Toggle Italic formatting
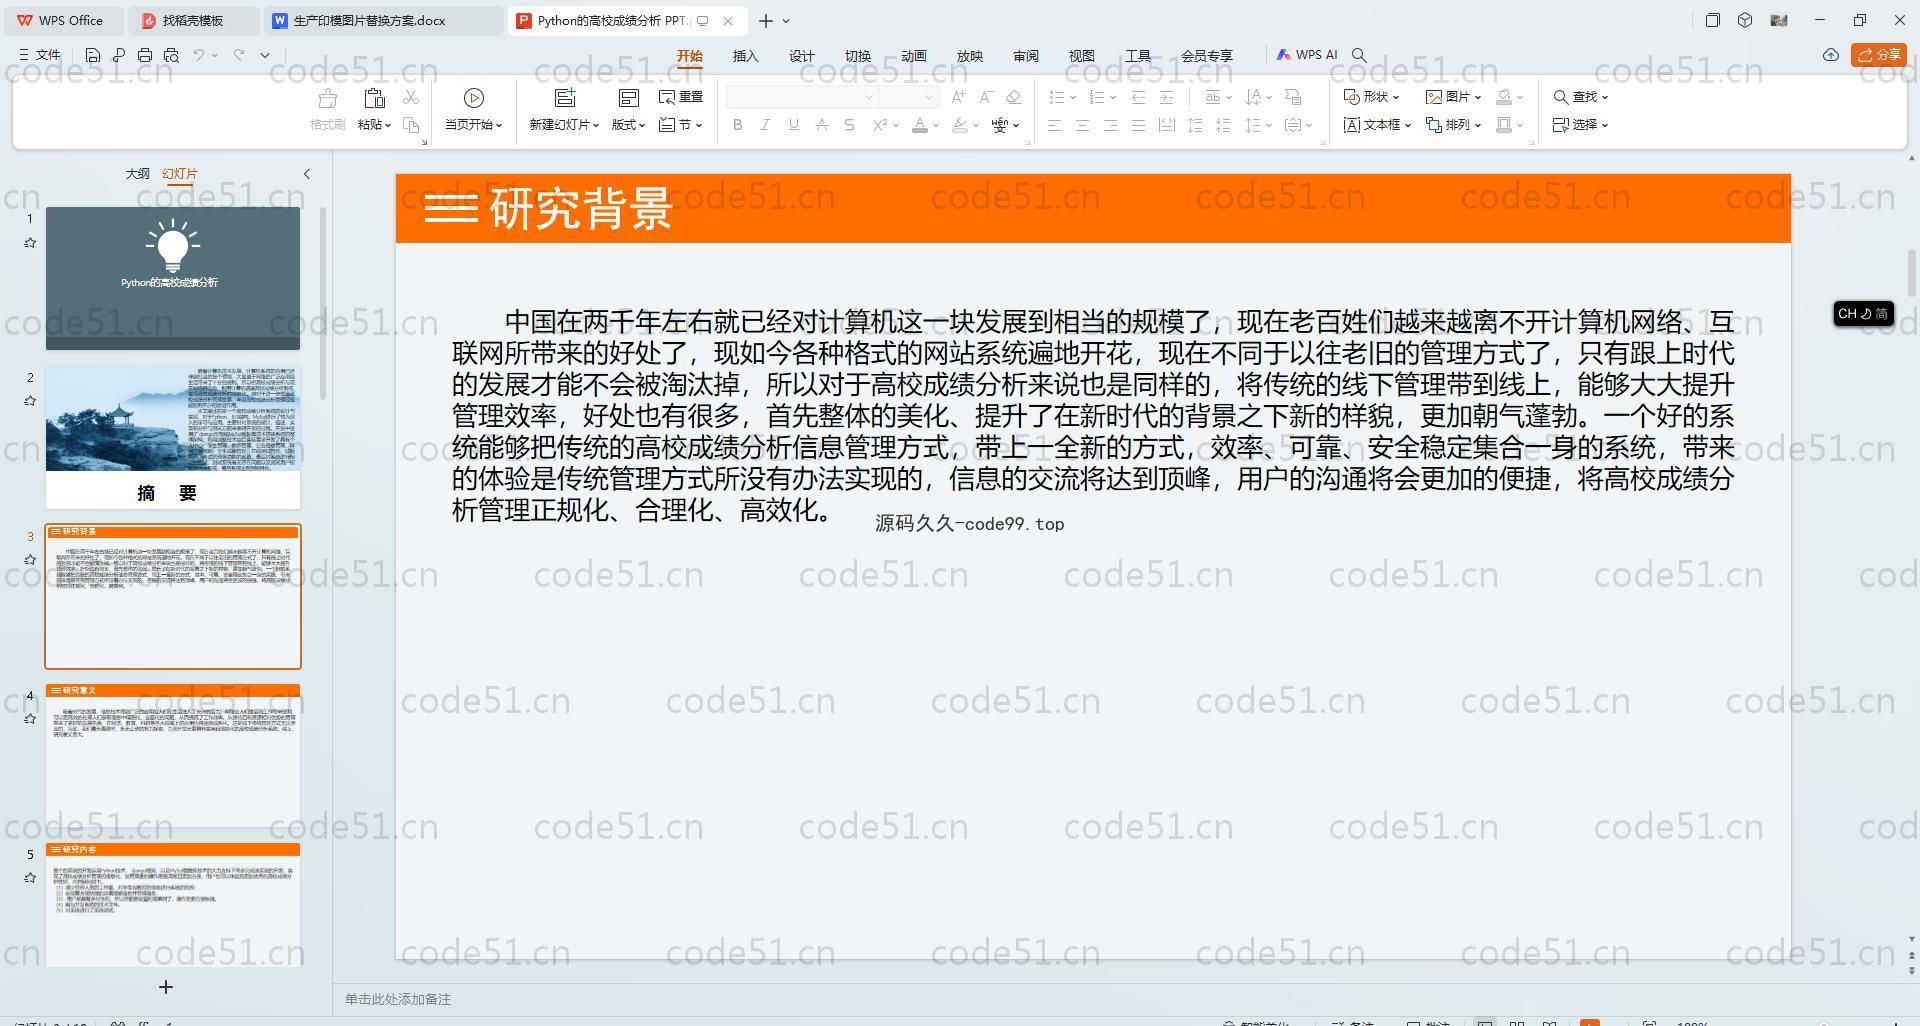This screenshot has width=1920, height=1026. 765,125
